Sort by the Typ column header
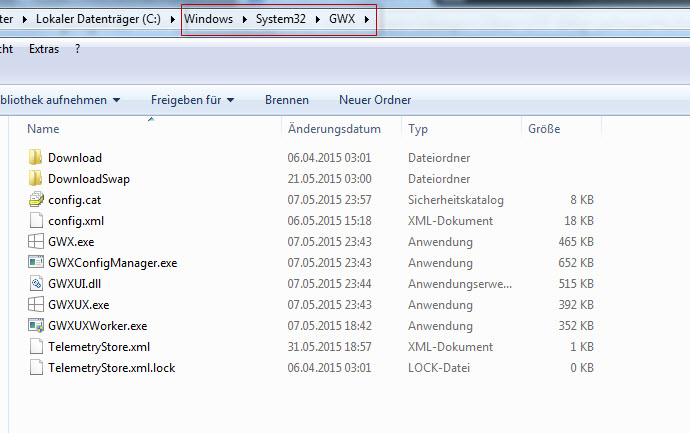The image size is (690, 433). click(418, 129)
